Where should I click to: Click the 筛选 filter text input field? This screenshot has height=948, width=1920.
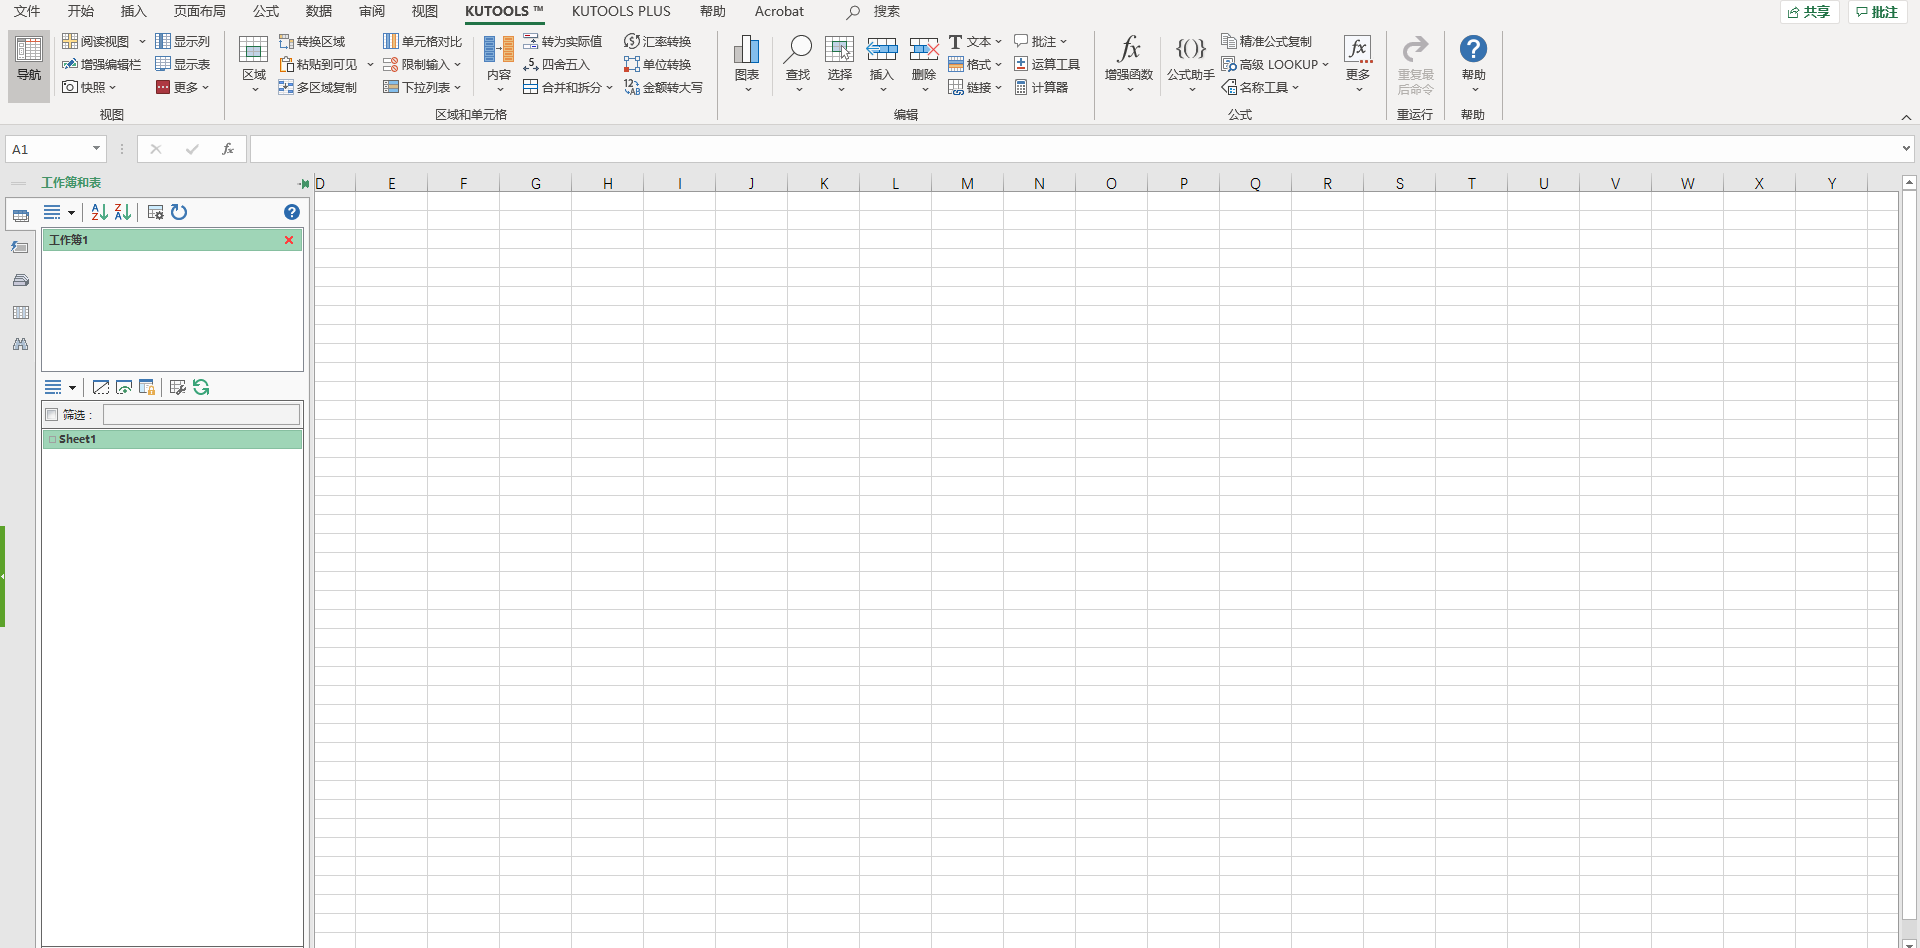(201, 415)
